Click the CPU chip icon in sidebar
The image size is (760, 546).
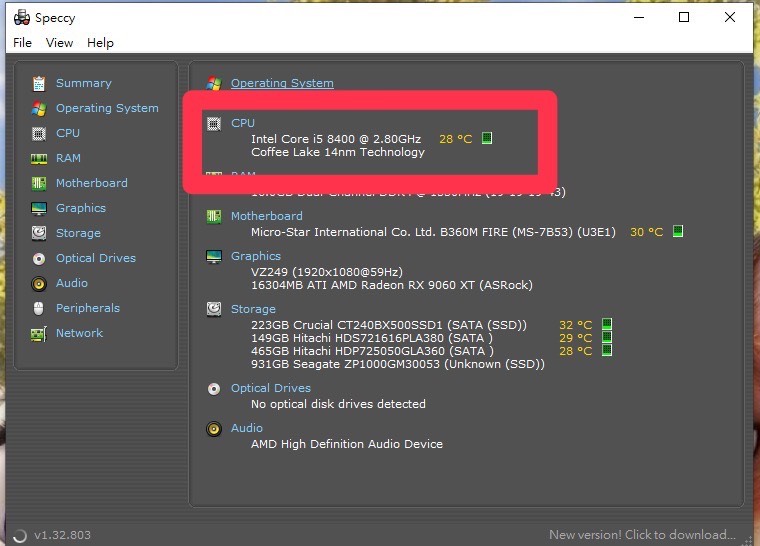click(x=39, y=133)
